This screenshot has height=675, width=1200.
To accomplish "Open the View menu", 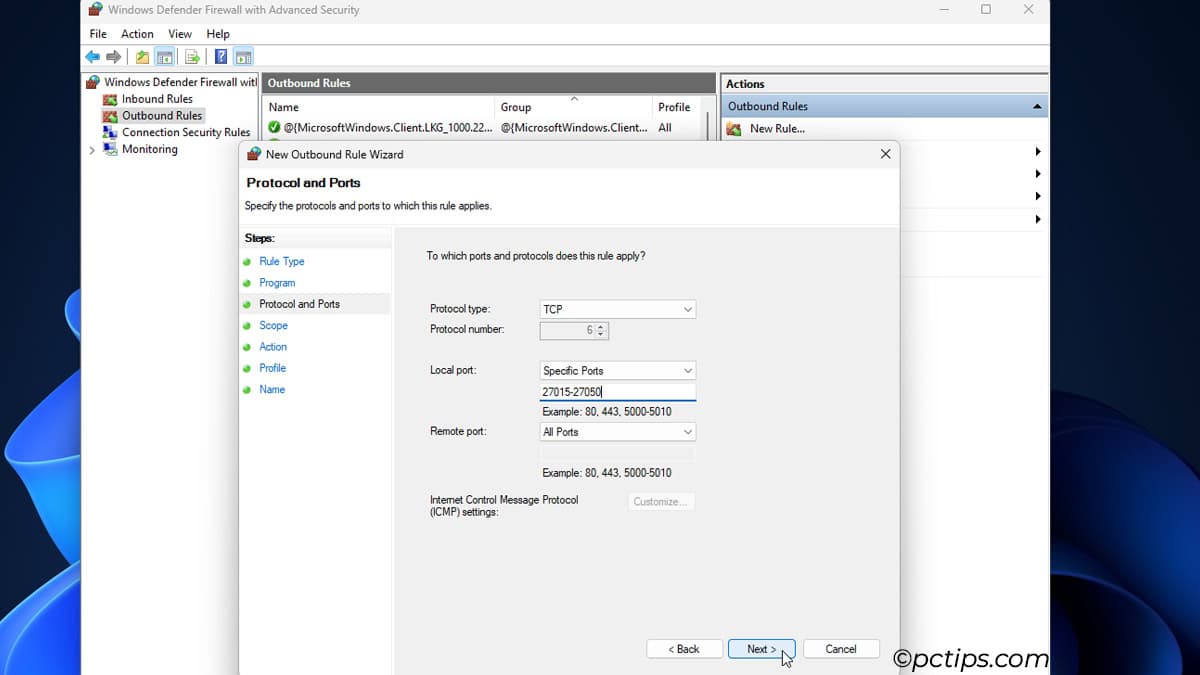I will coord(180,34).
